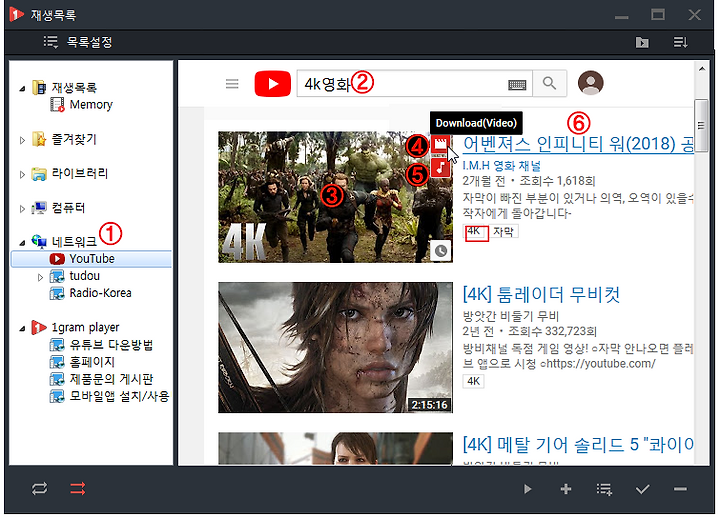Click the music note audio download icon
This screenshot has height=518, width=720.
tap(440, 167)
